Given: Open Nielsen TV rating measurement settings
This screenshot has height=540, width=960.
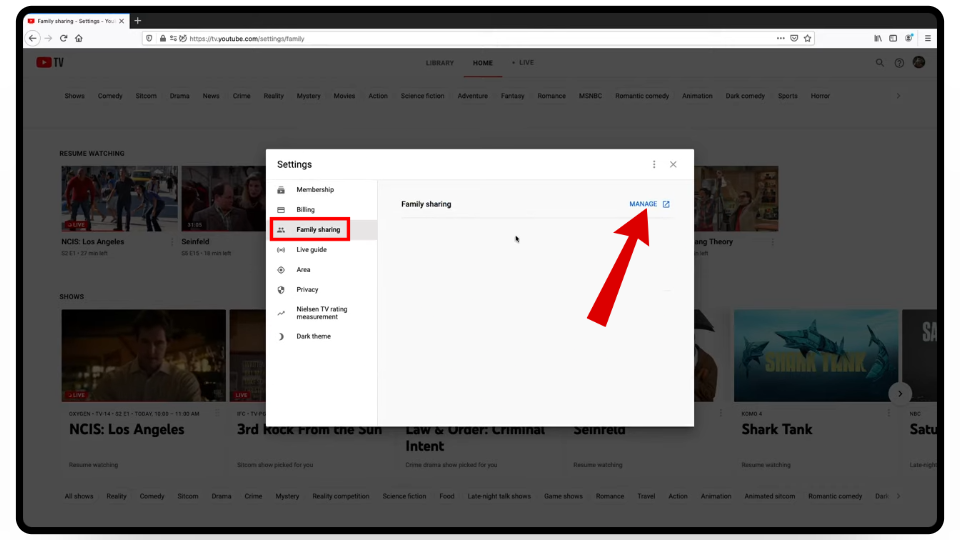Looking at the screenshot, I should (x=321, y=313).
